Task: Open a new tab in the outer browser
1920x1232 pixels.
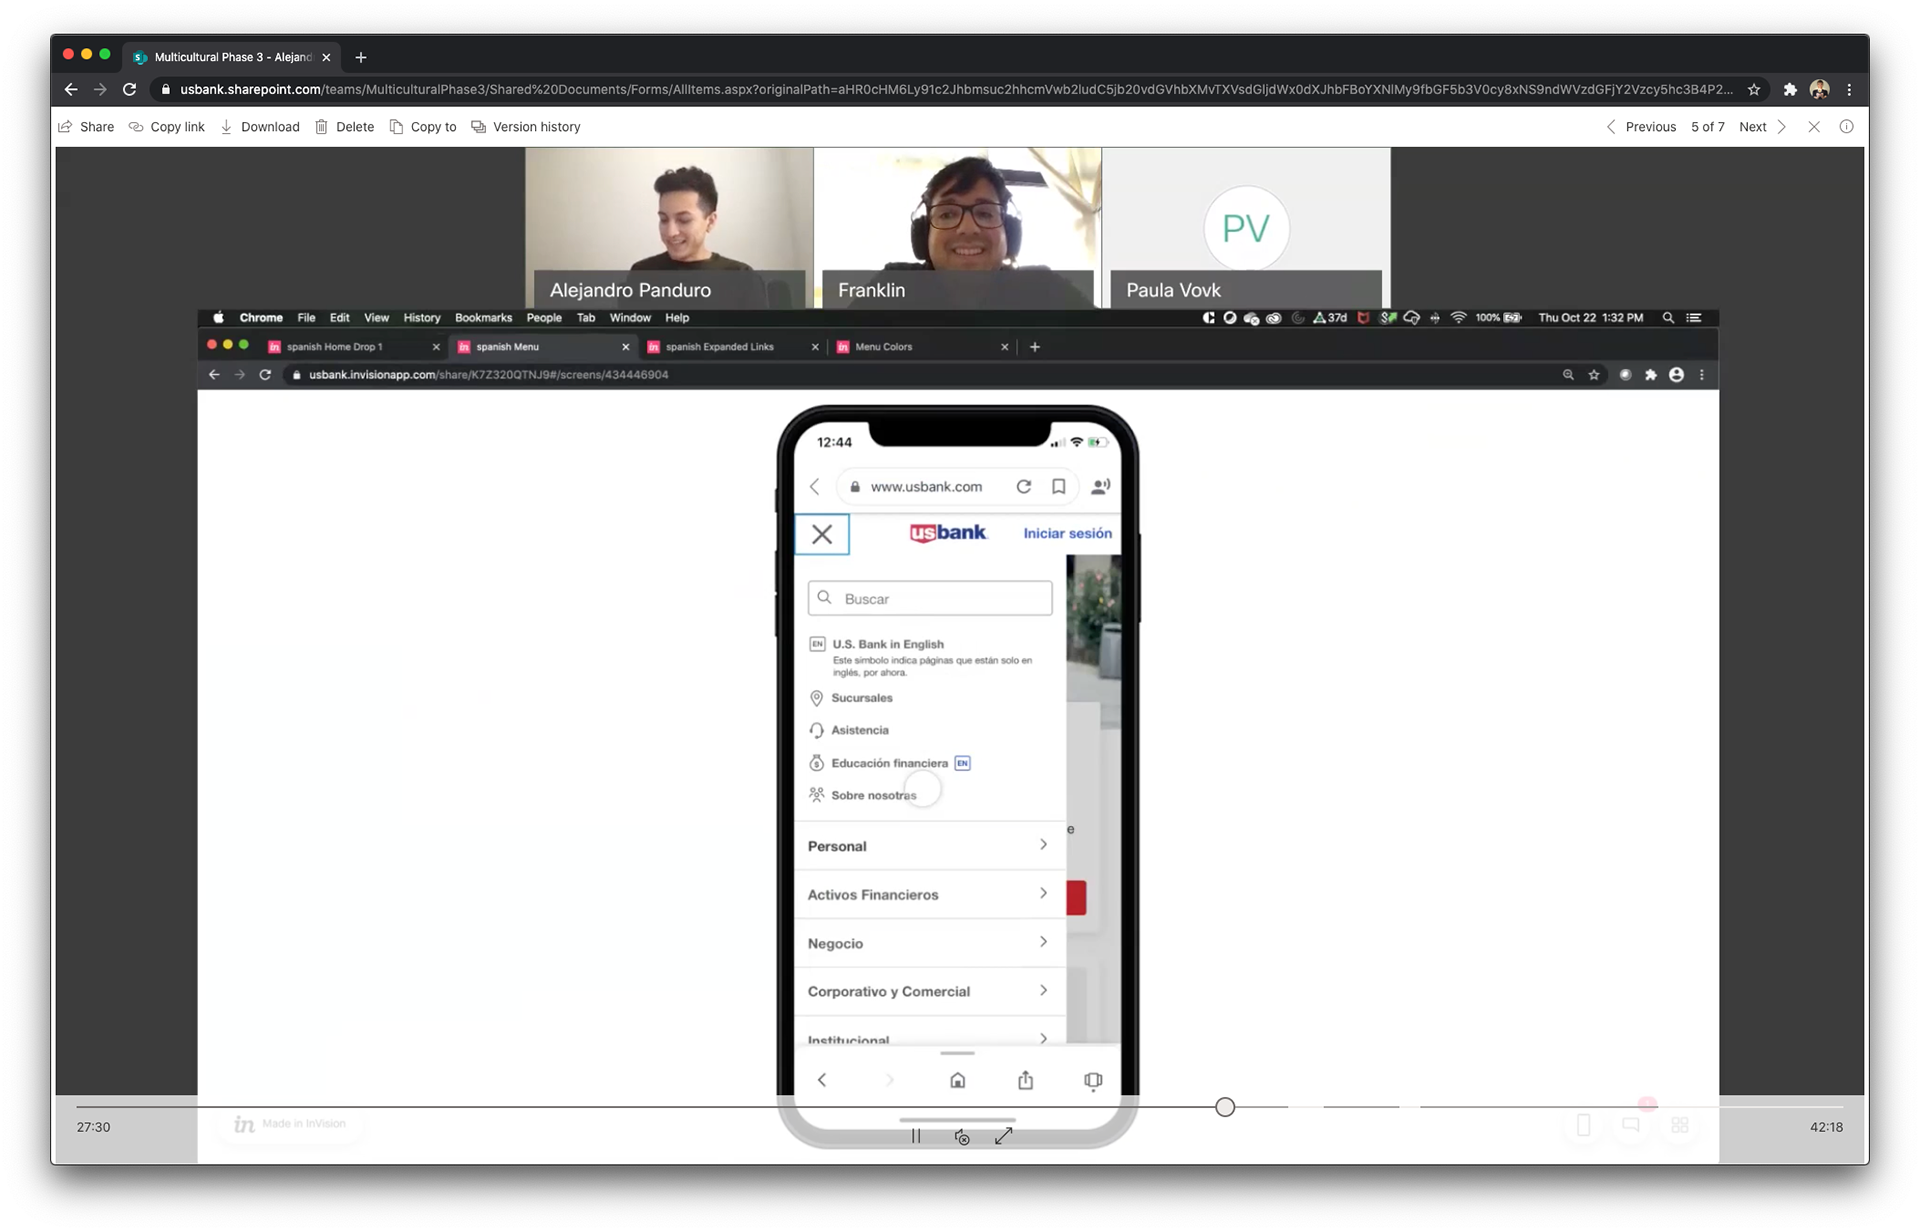Action: 361,57
